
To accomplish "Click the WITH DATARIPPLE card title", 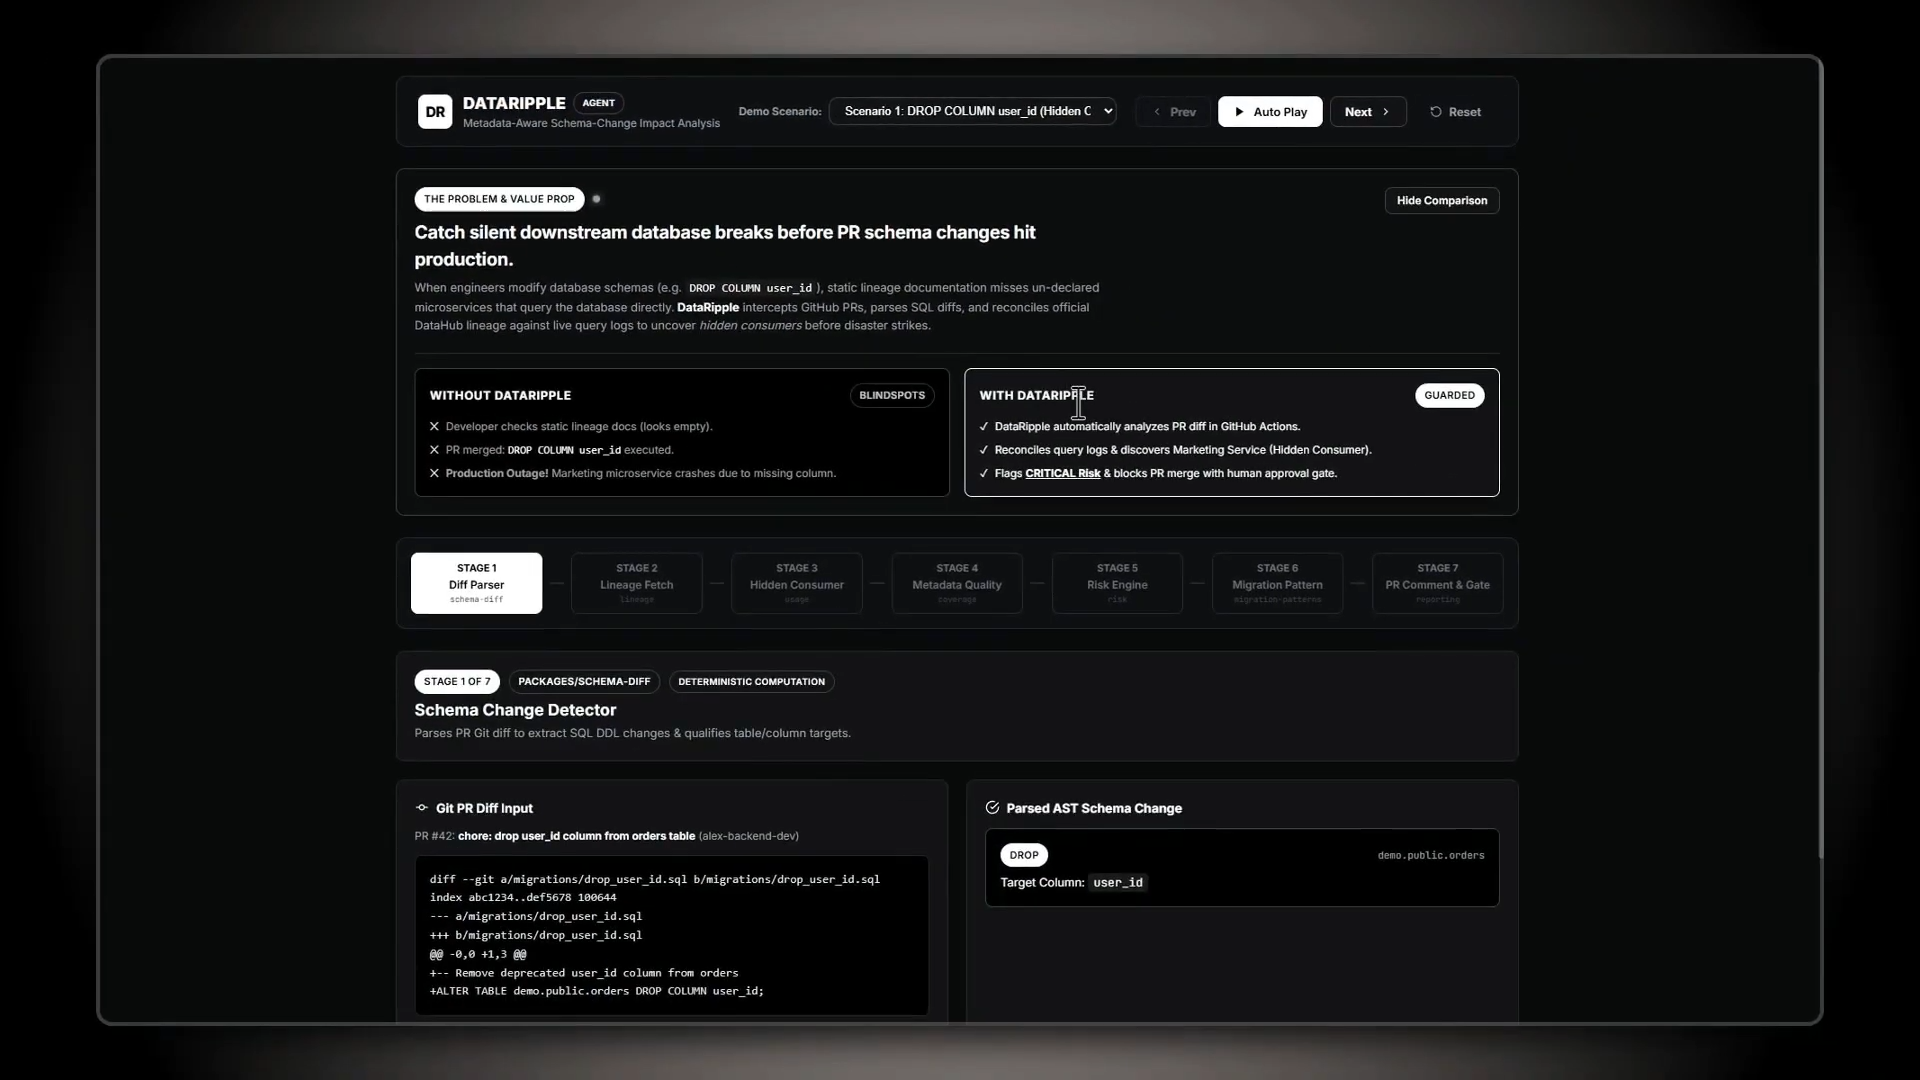I will click(x=1036, y=396).
